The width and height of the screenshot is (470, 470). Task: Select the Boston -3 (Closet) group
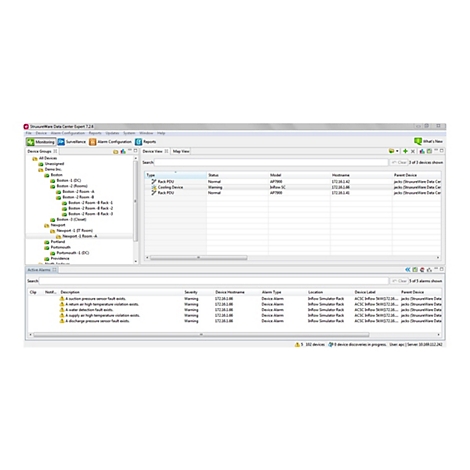[x=71, y=219]
